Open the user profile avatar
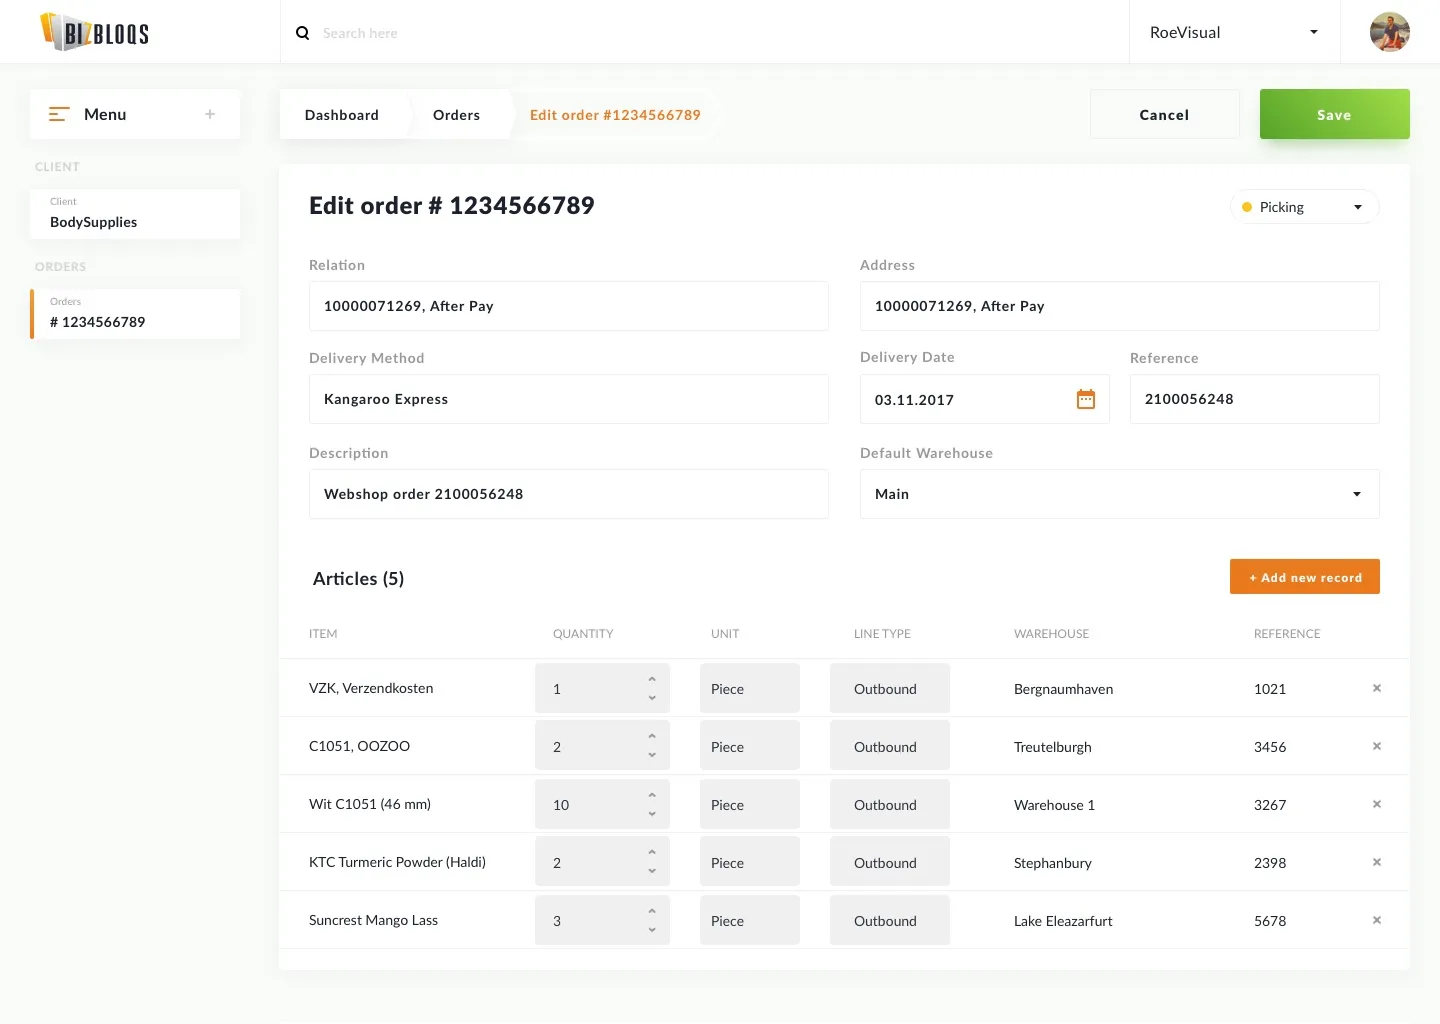 click(1389, 32)
